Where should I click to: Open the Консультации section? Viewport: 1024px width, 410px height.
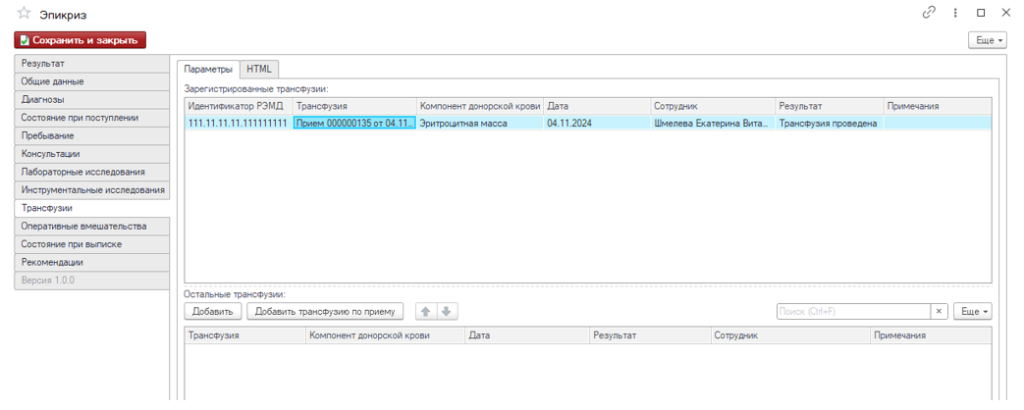(91, 154)
